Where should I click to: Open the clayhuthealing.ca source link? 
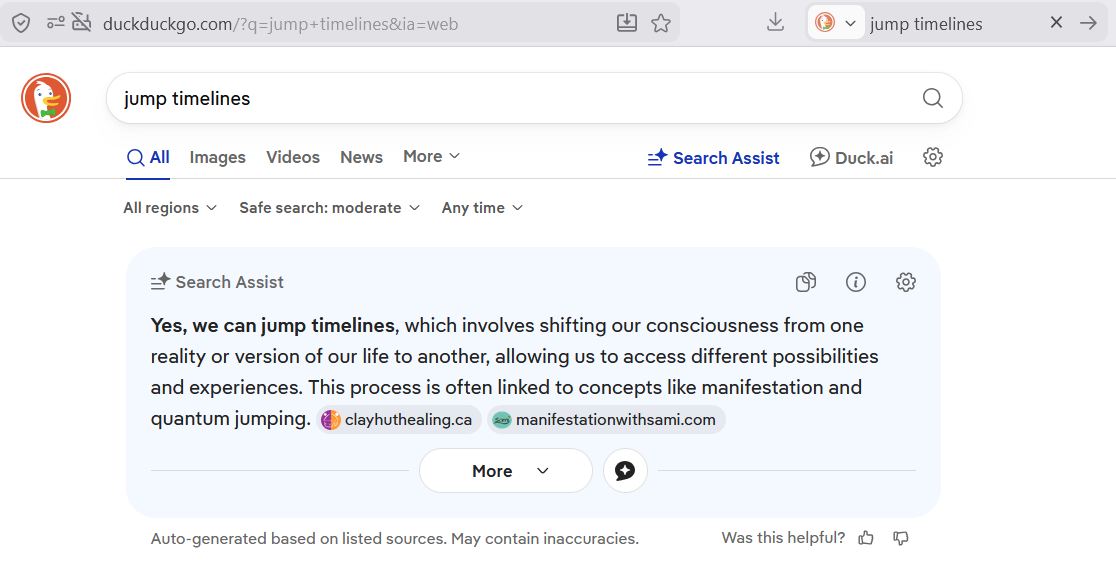pyautogui.click(x=399, y=420)
